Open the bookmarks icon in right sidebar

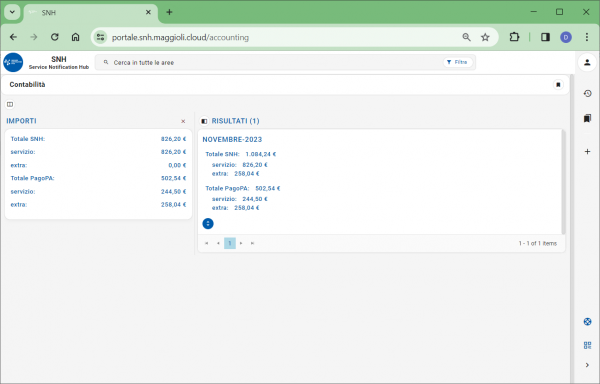pos(587,118)
